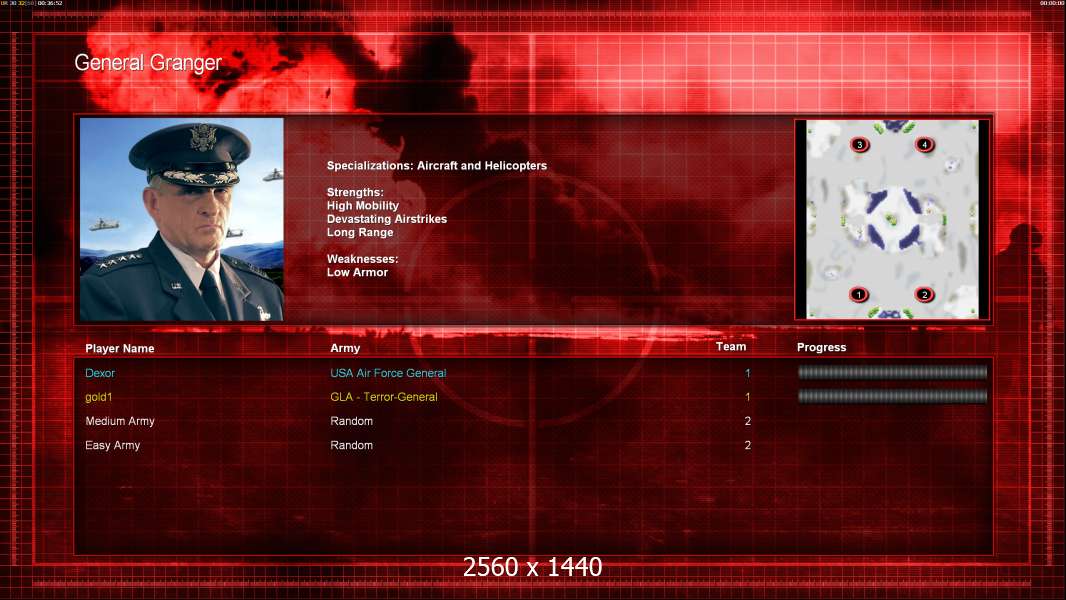Click the High Mobility strength line

click(362, 206)
